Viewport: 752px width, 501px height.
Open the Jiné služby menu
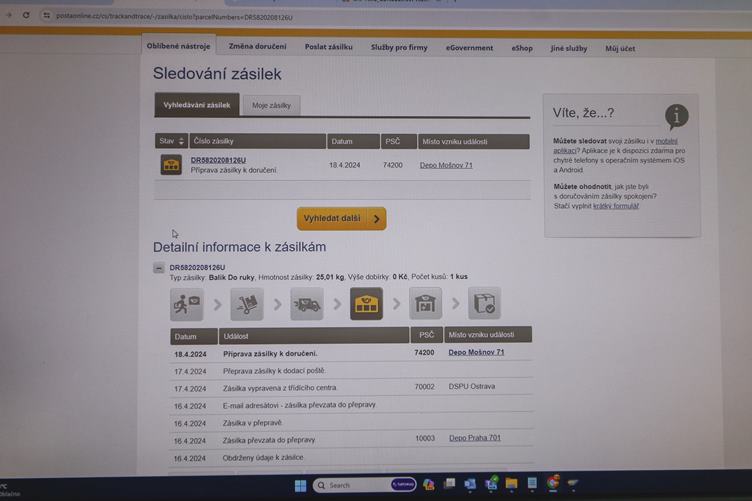[x=569, y=48]
